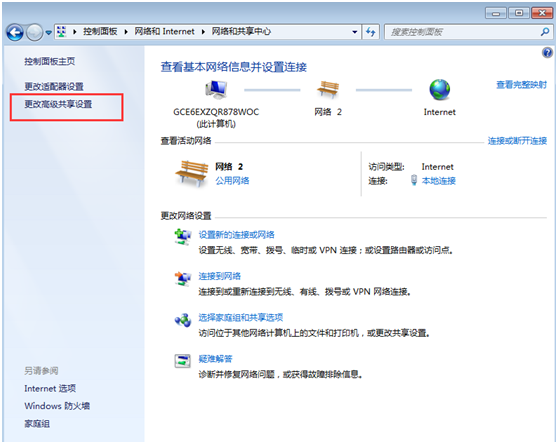The height and width of the screenshot is (444, 558).
Task: Close the window with the red X
Action: tap(542, 13)
